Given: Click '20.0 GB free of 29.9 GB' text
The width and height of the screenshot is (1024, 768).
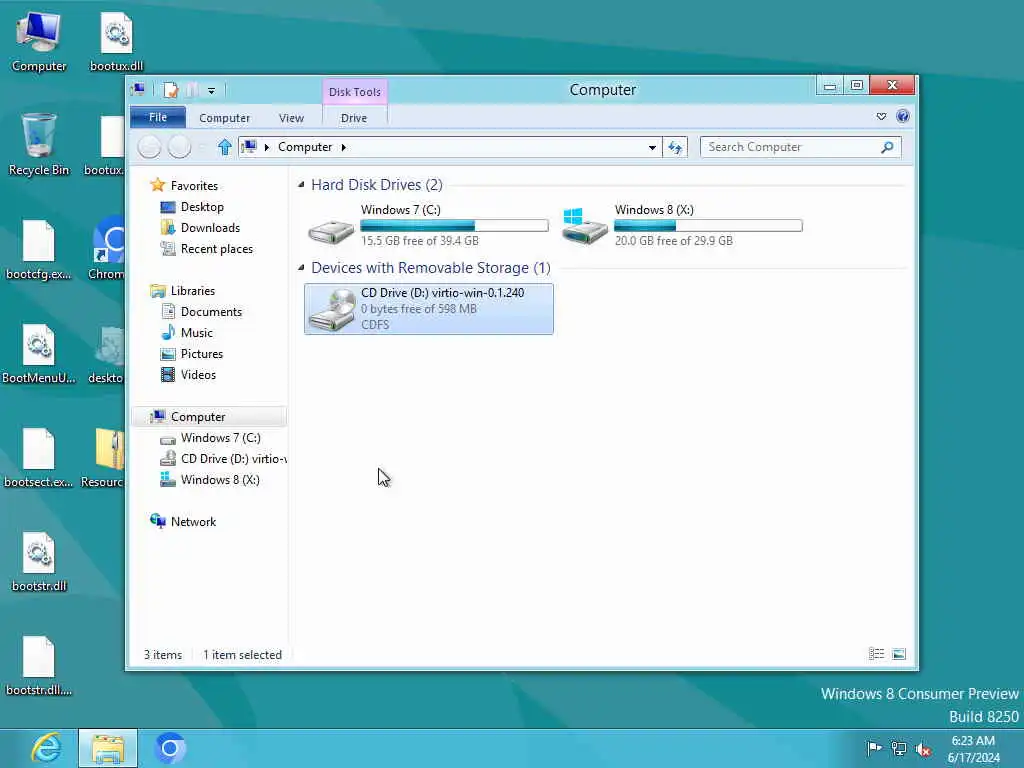Looking at the screenshot, I should [673, 241].
